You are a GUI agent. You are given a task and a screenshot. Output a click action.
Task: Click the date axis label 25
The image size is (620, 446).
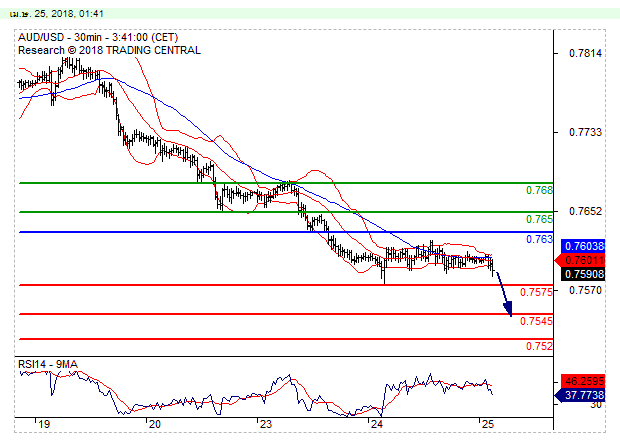pyautogui.click(x=488, y=425)
